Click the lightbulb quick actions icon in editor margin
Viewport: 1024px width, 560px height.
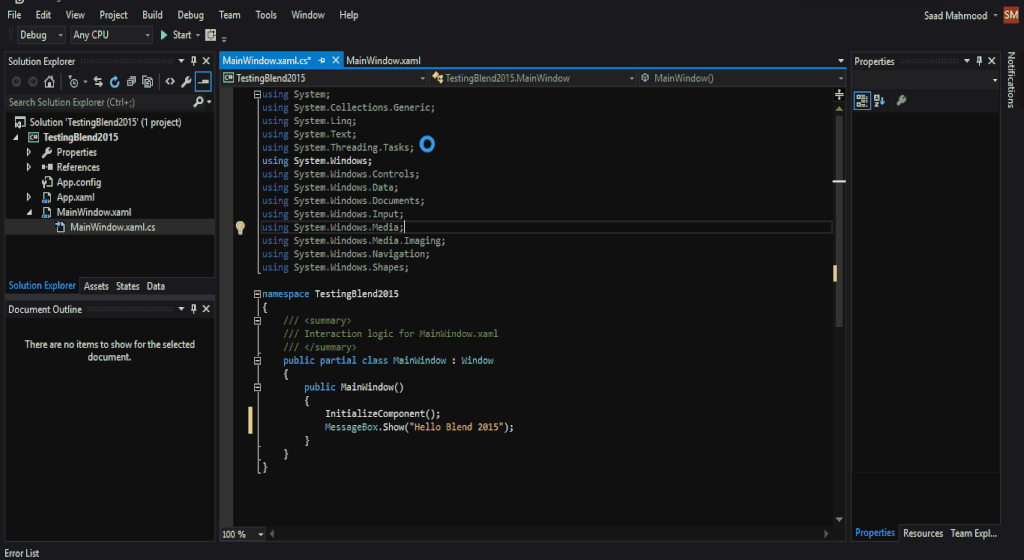(x=240, y=228)
